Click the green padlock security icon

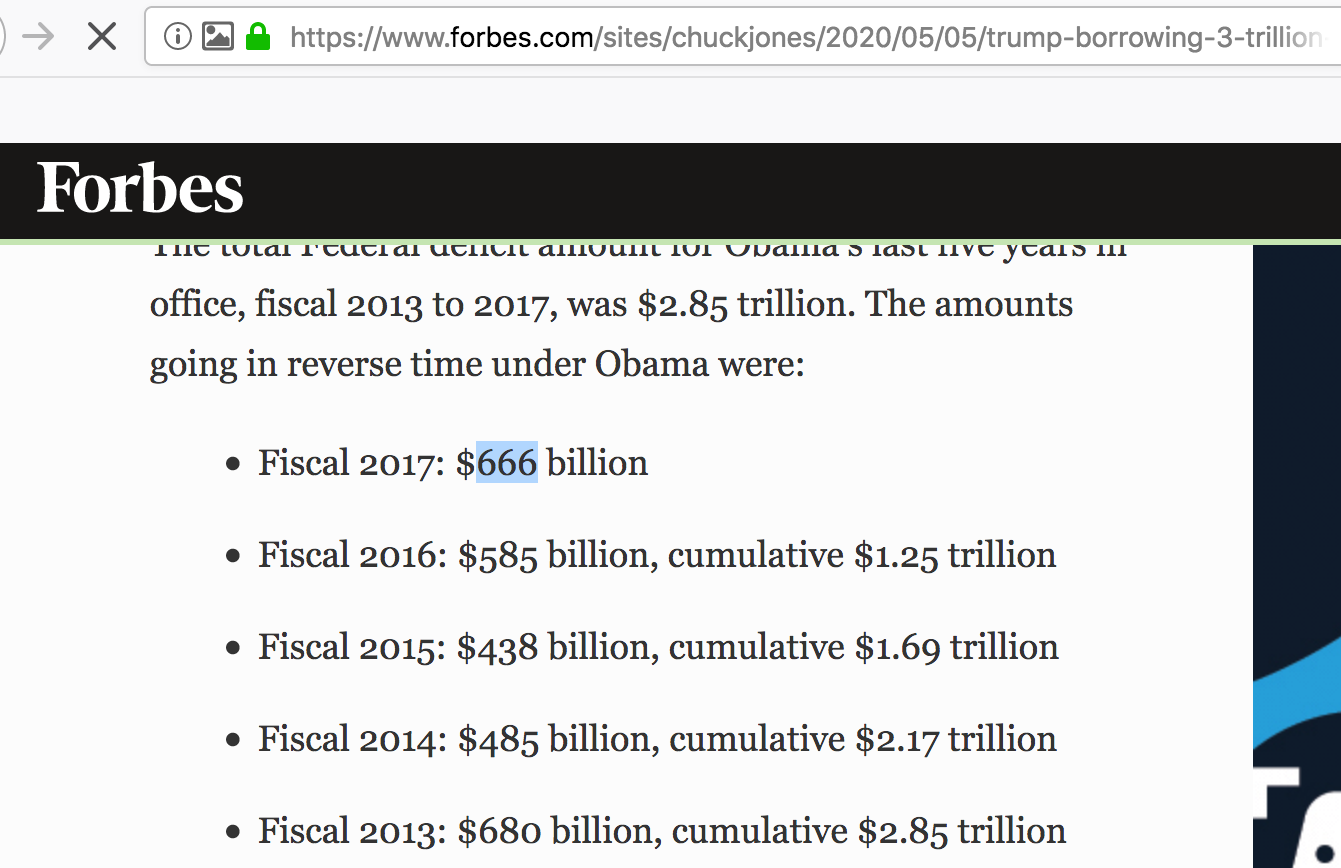[x=258, y=37]
